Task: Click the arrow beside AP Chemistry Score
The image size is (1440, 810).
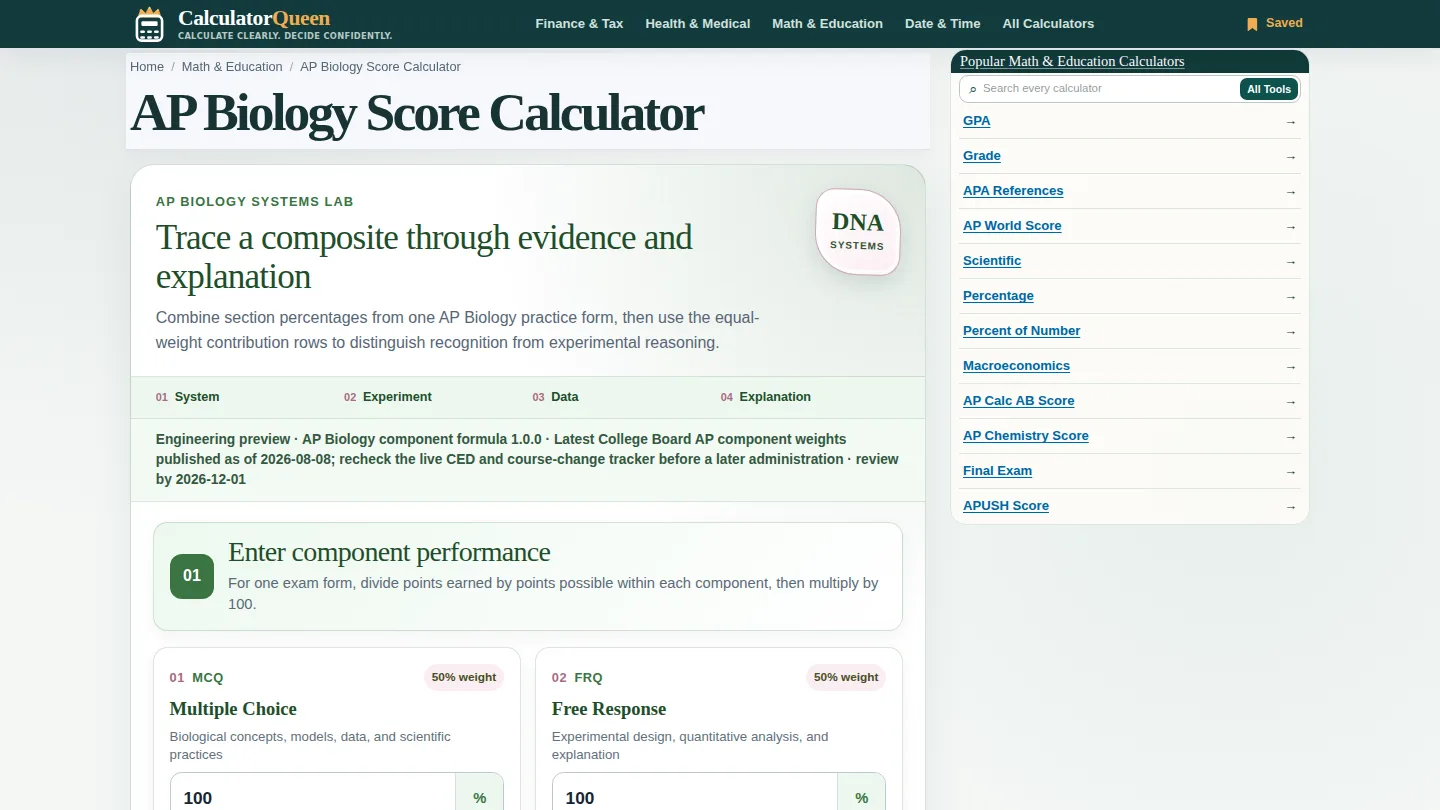Action: [1291, 437]
